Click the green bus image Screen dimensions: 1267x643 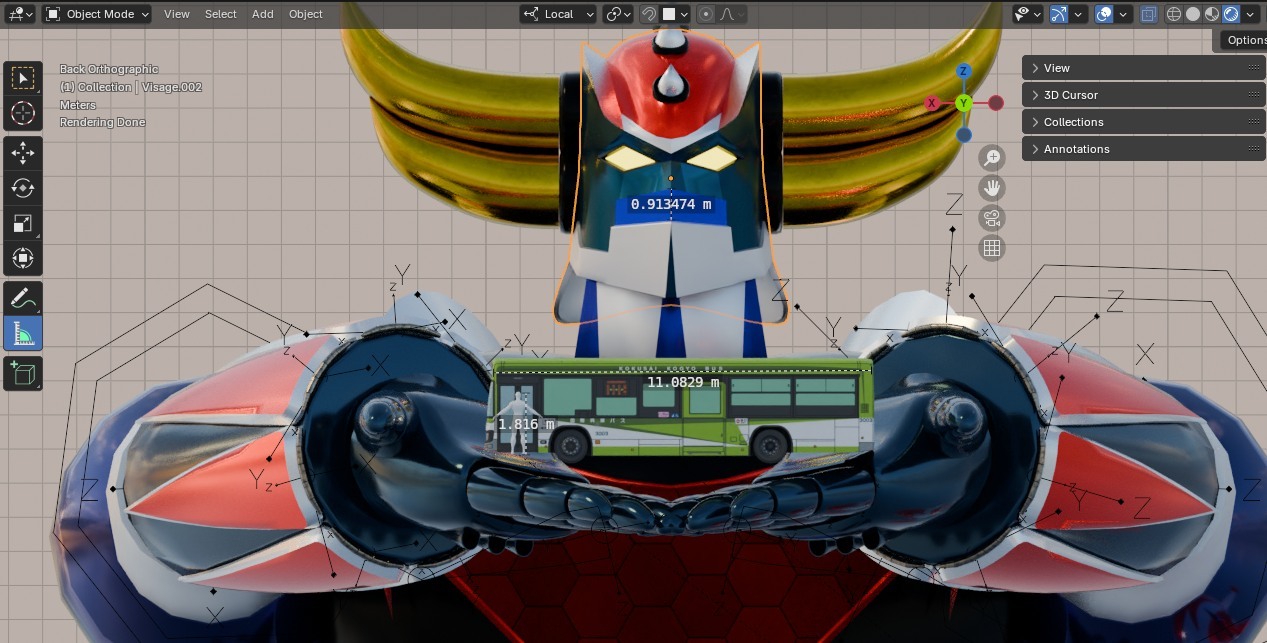click(x=683, y=409)
